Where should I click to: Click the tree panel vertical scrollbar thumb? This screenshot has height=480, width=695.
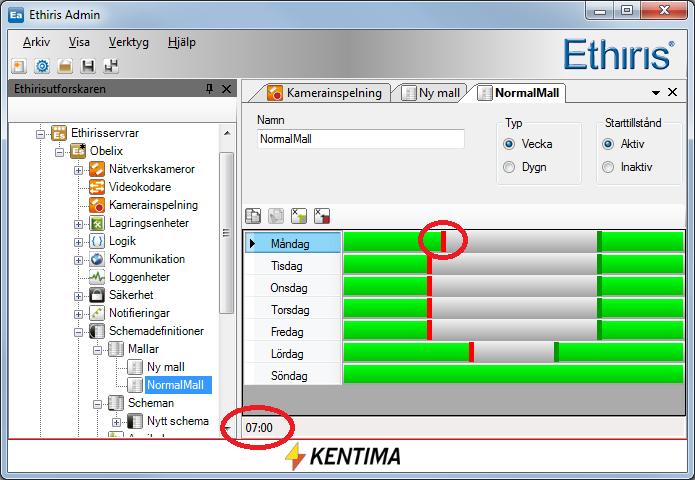tap(226, 233)
